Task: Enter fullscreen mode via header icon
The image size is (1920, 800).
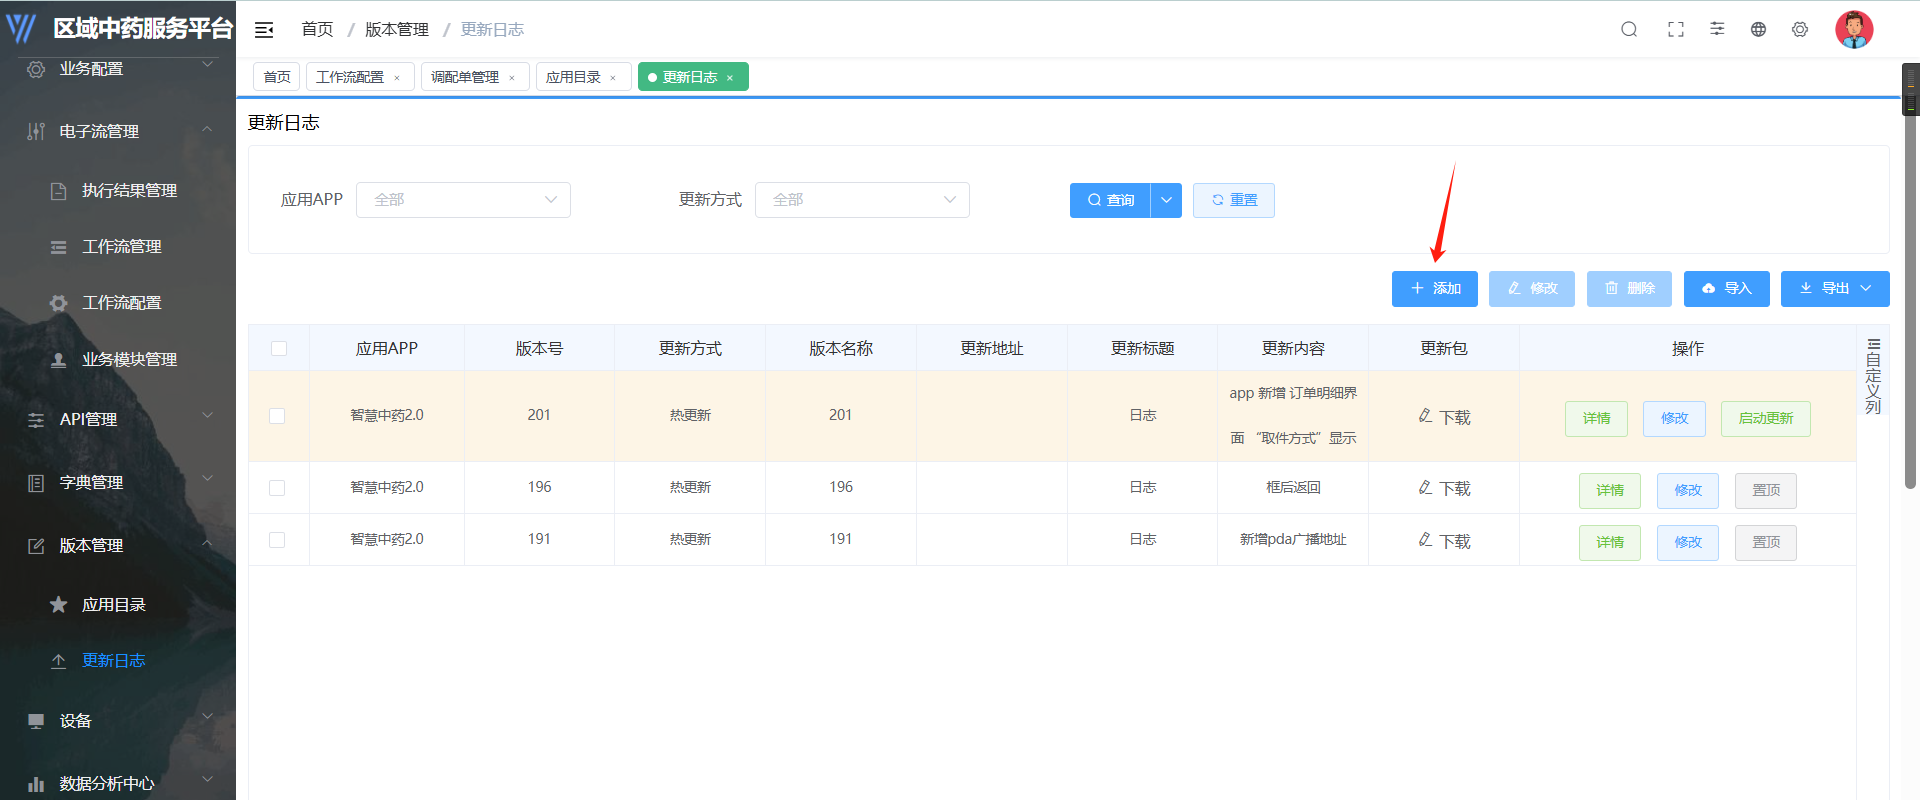Action: tap(1676, 29)
